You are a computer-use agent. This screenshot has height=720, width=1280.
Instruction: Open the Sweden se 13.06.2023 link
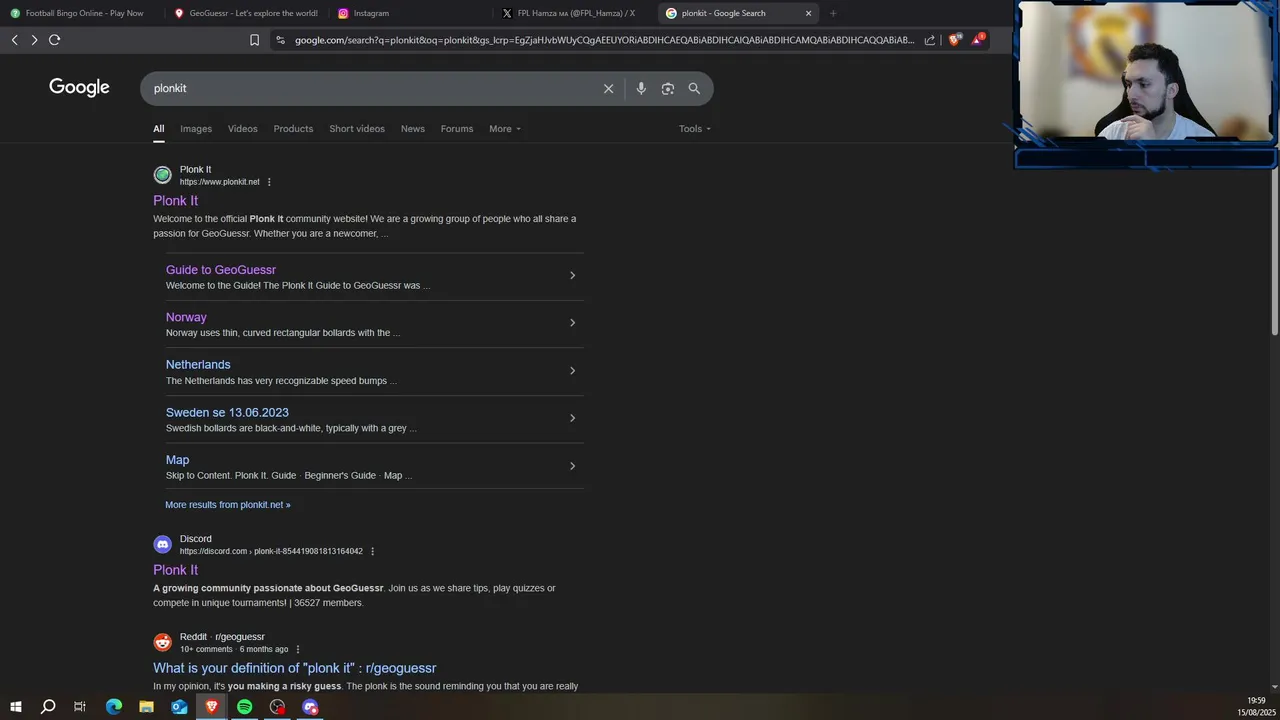[x=227, y=412]
